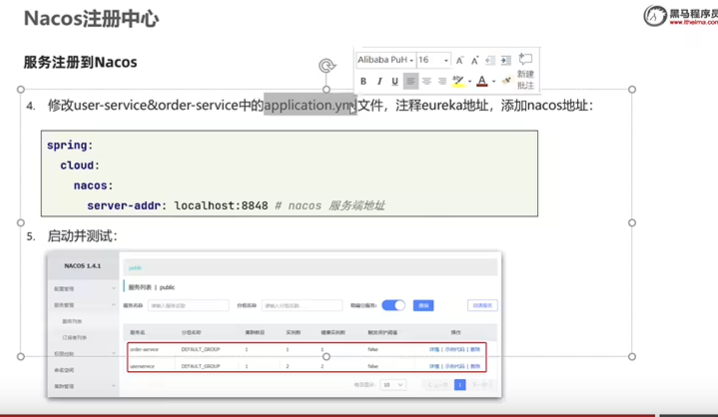The width and height of the screenshot is (718, 417).
Task: Click the blue query button in the Nacos screenshot
Action: point(423,305)
